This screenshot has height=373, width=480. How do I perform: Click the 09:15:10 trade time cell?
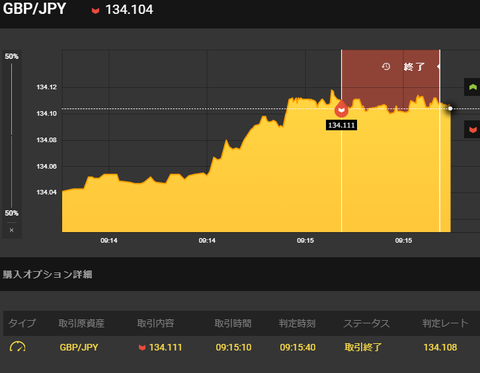click(233, 347)
